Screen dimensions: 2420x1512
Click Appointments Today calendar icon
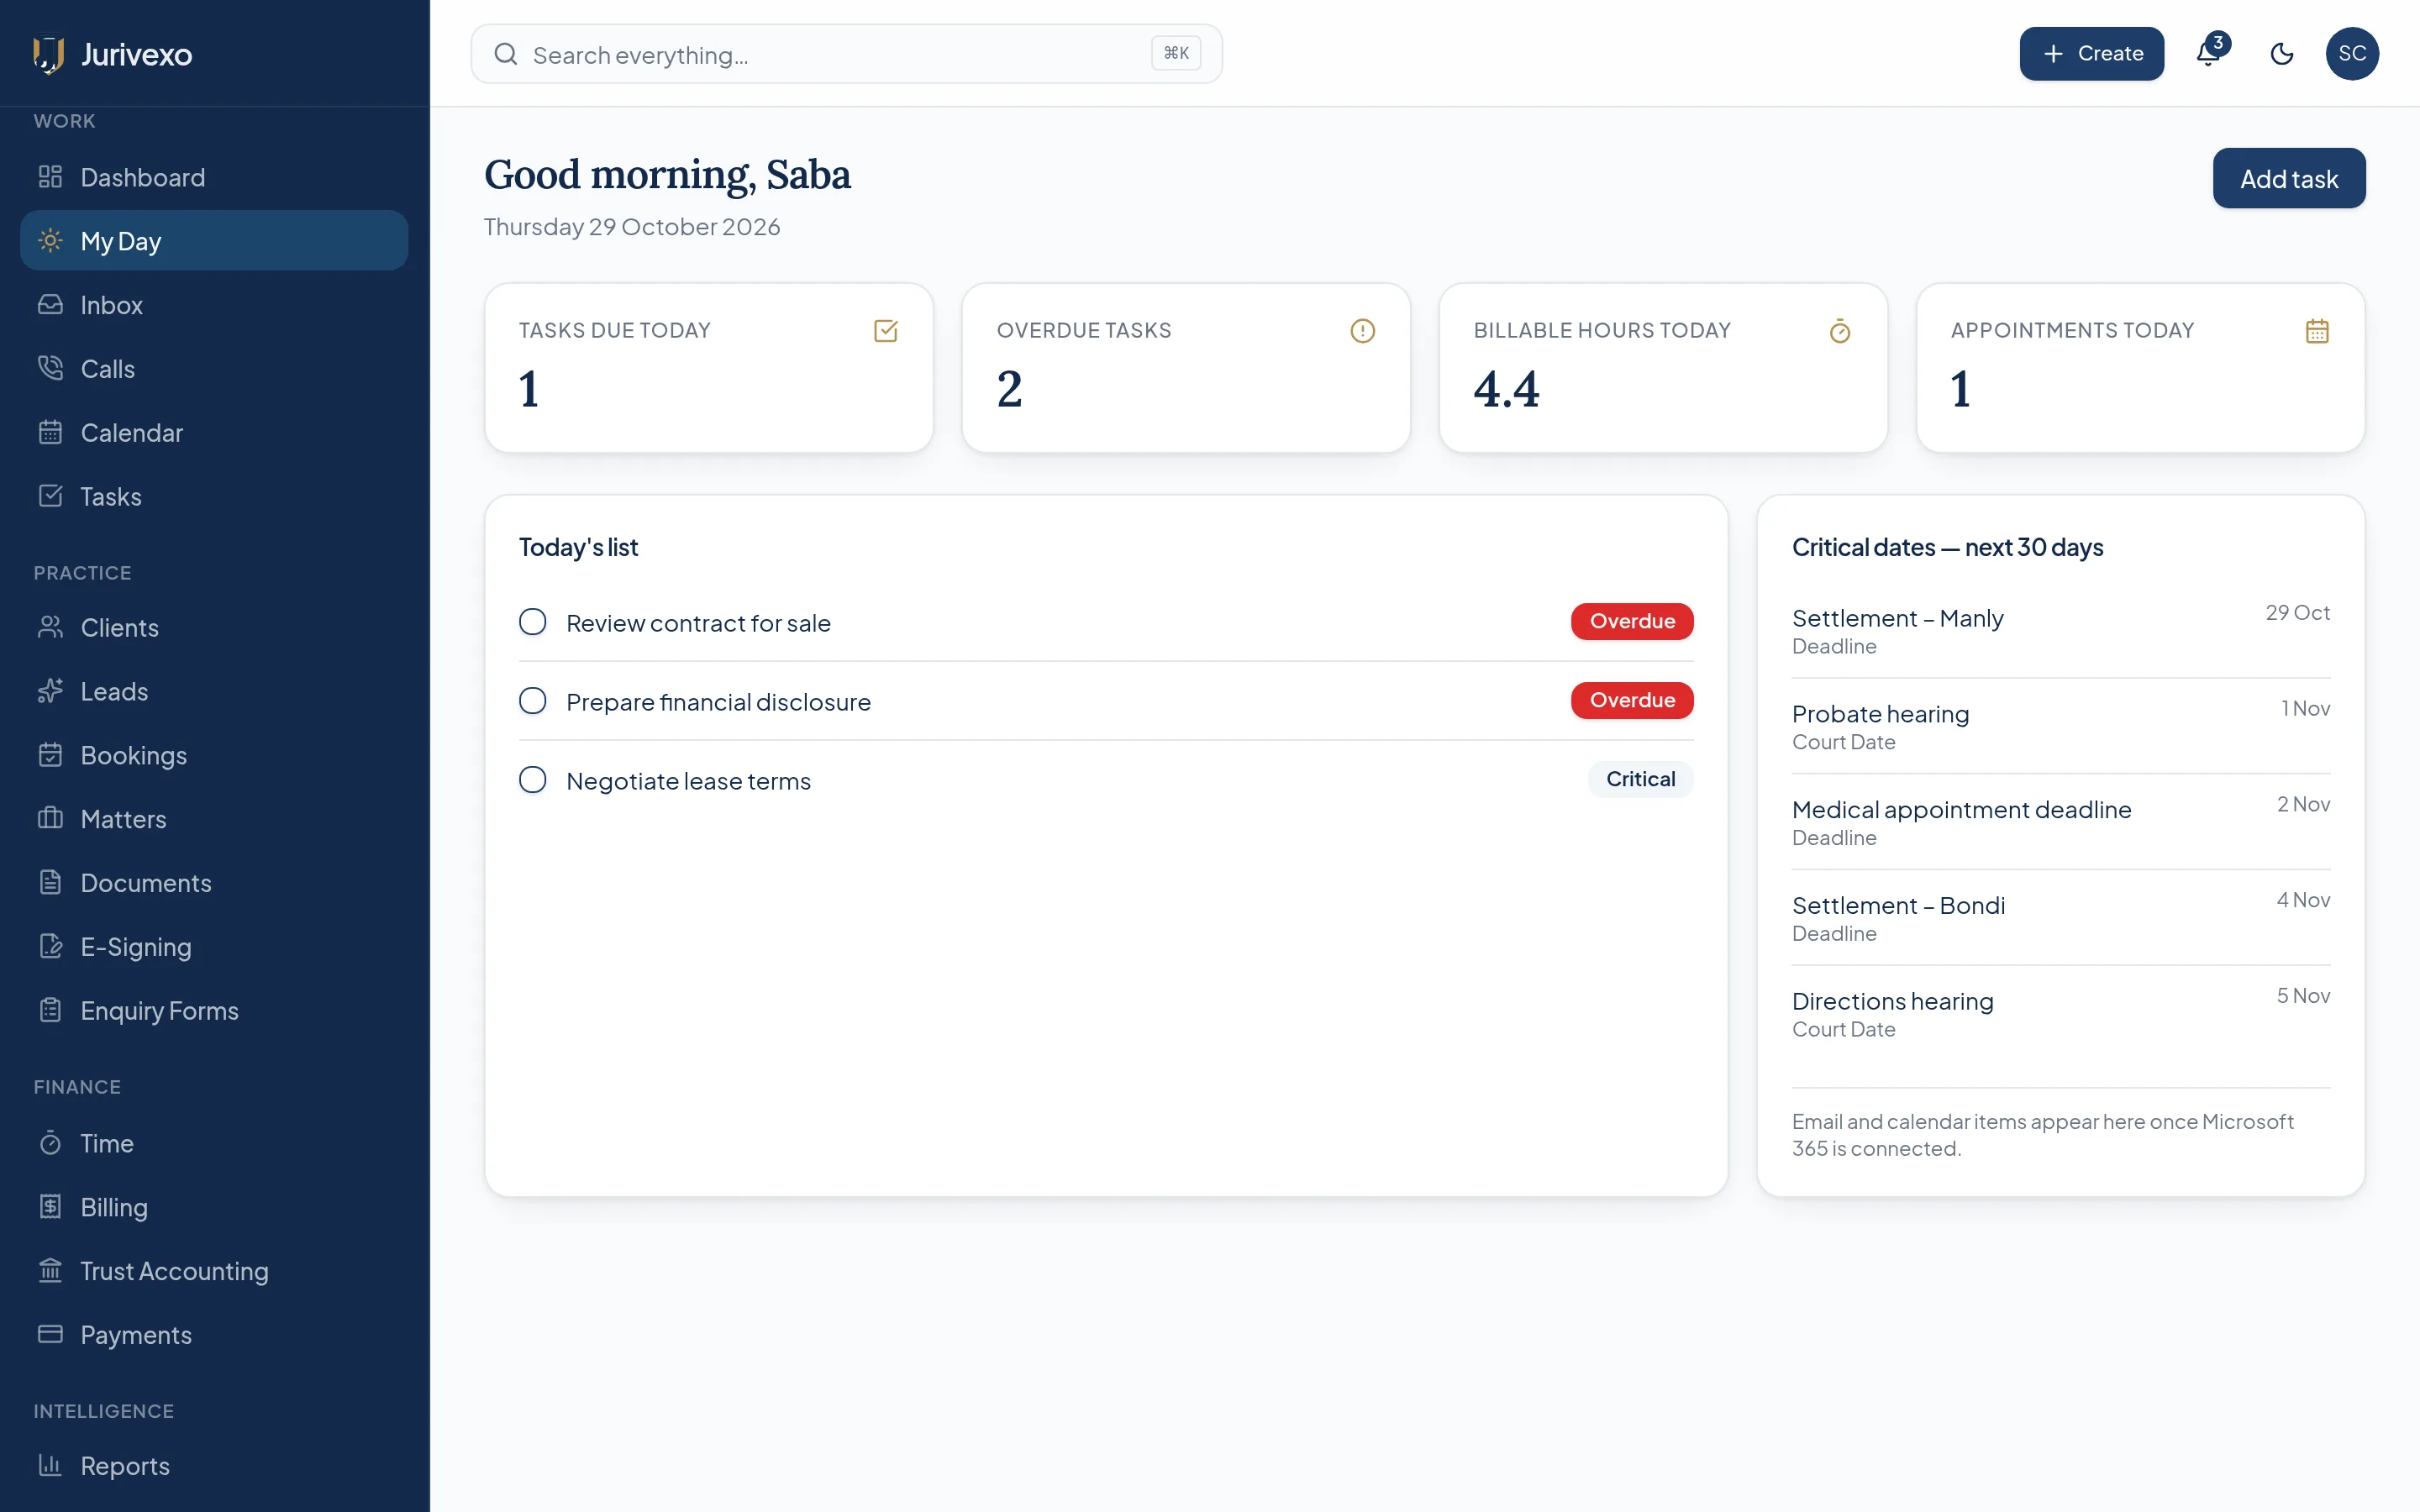pos(2317,331)
